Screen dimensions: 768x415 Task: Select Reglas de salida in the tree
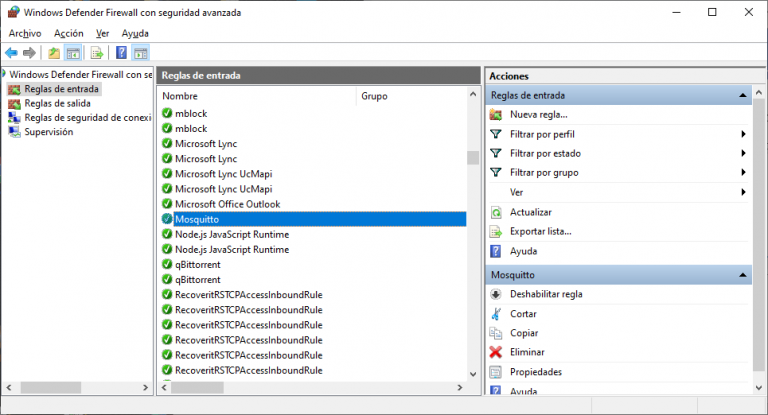(58, 103)
